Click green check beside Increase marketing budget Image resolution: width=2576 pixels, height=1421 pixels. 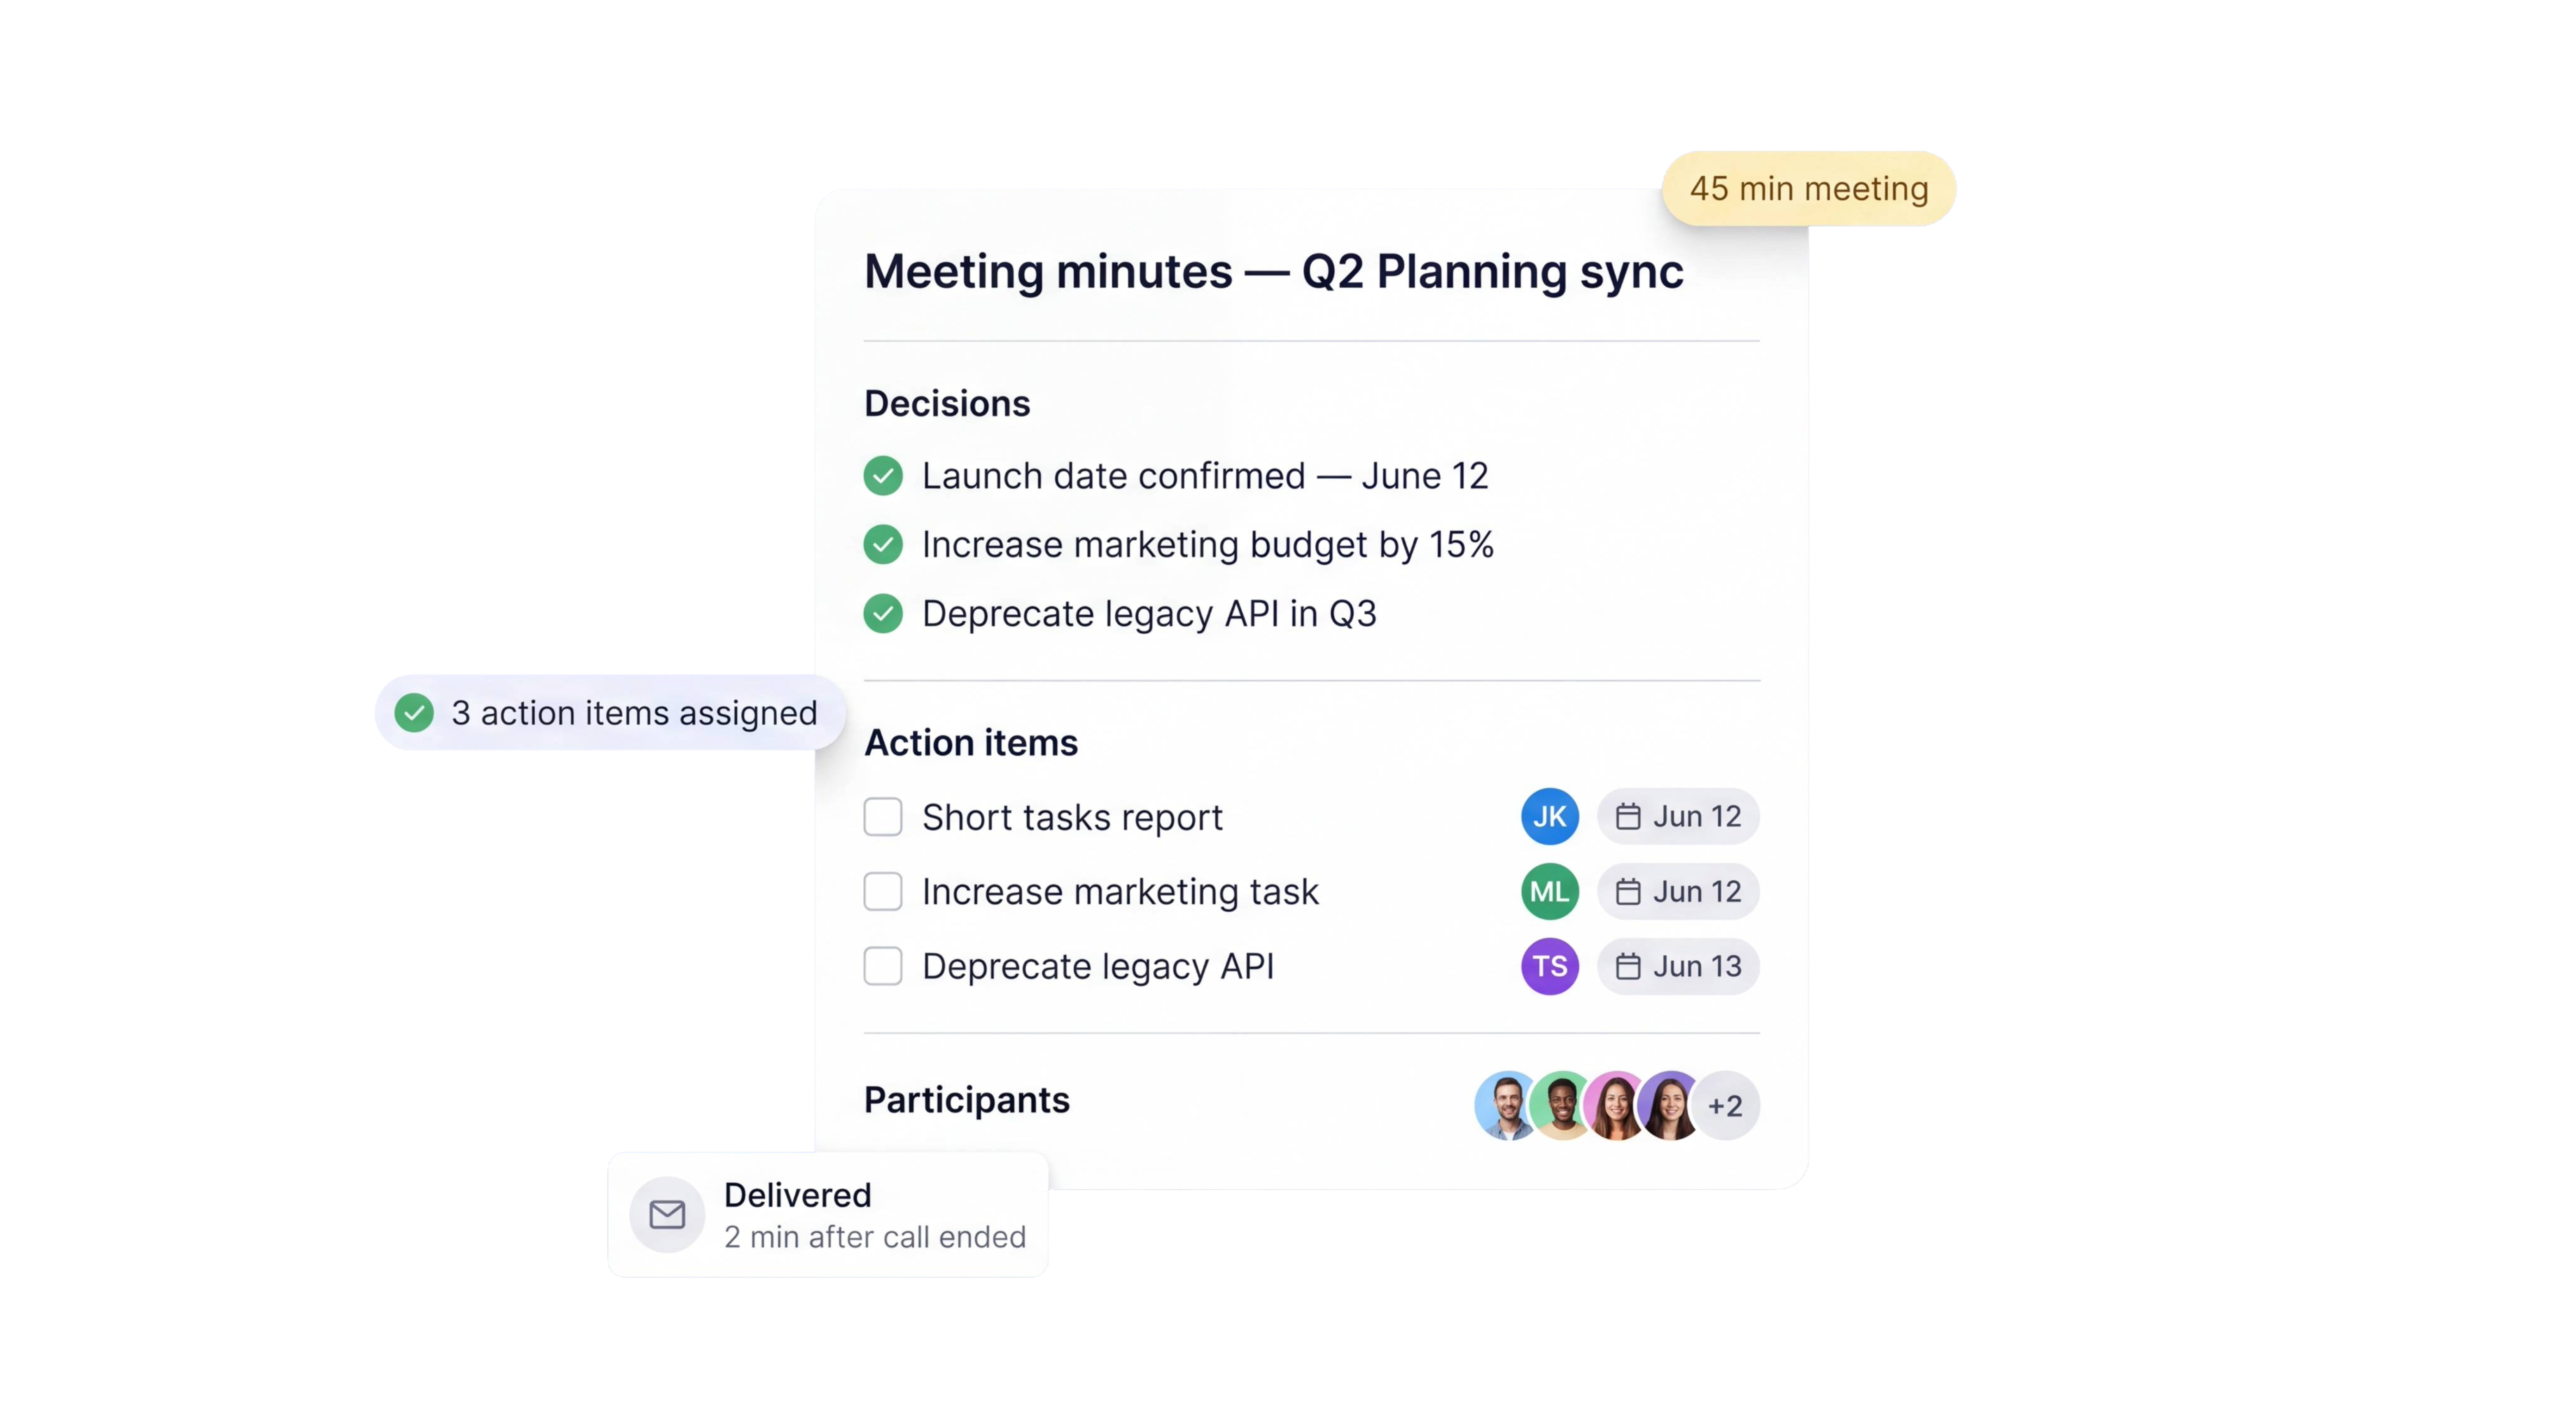pos(883,545)
